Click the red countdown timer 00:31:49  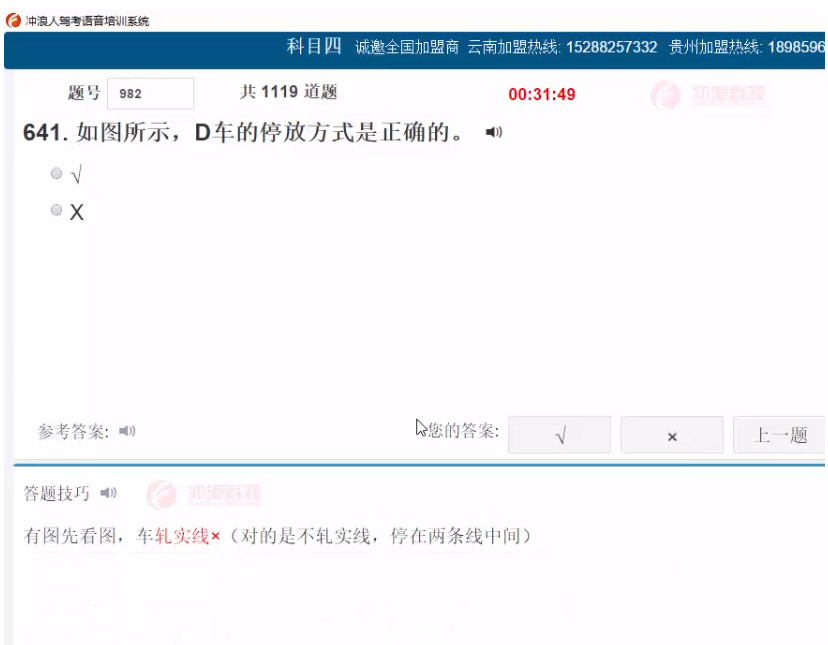click(541, 95)
